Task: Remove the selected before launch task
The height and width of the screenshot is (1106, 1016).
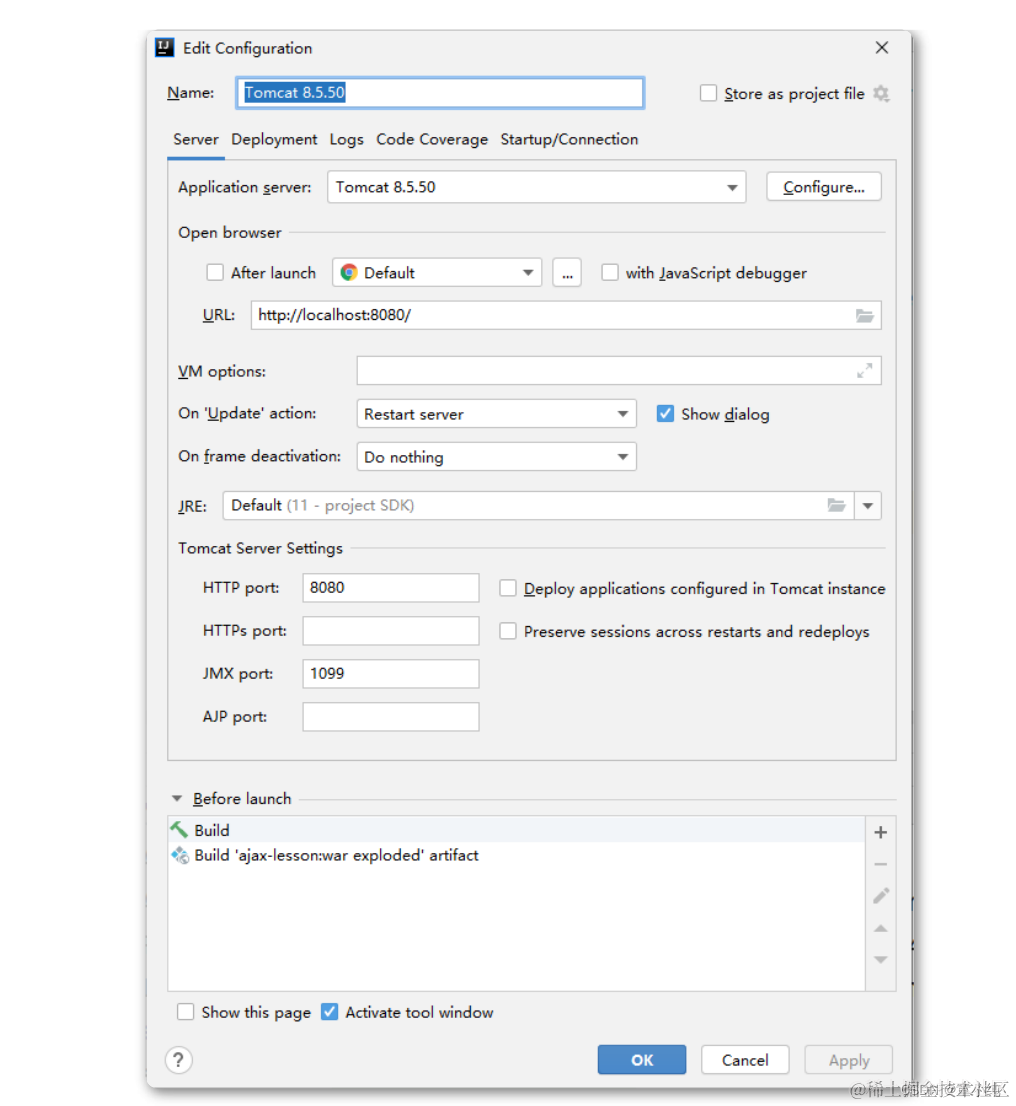Action: [881, 864]
